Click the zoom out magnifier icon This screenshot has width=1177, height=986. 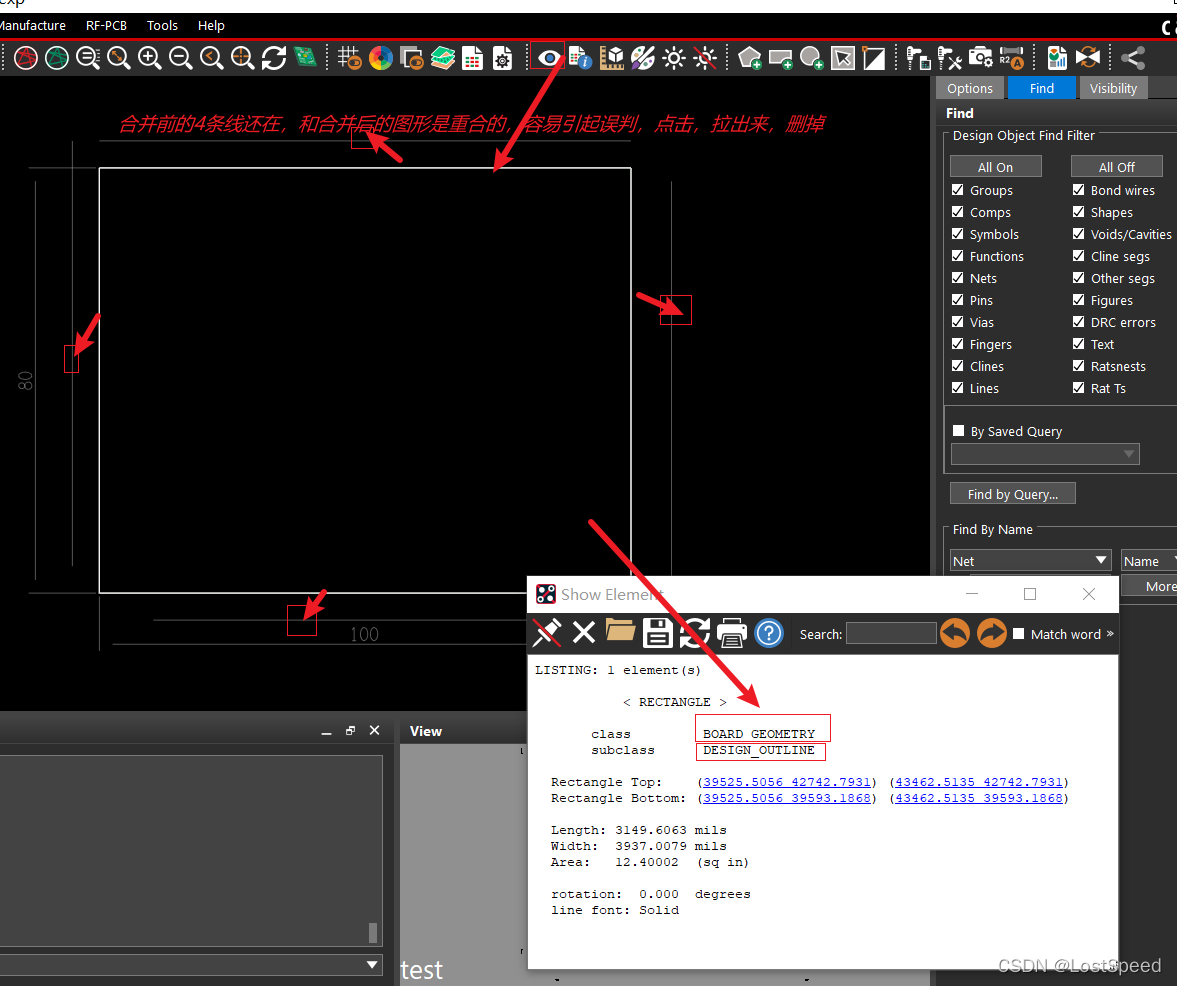(x=181, y=58)
